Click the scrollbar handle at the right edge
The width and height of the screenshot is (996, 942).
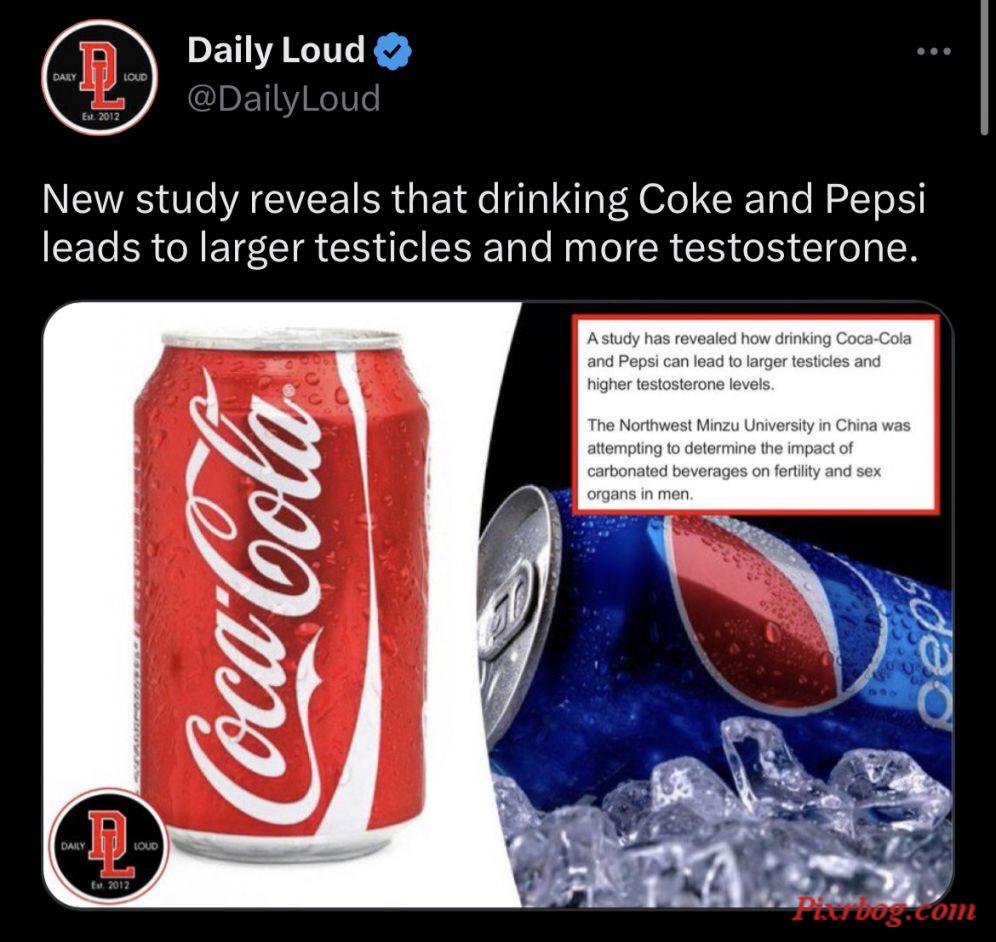tap(985, 67)
